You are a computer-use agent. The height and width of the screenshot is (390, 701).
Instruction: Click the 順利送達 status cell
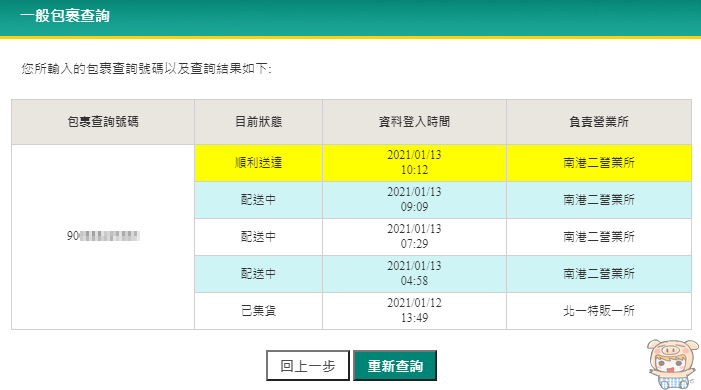258,163
